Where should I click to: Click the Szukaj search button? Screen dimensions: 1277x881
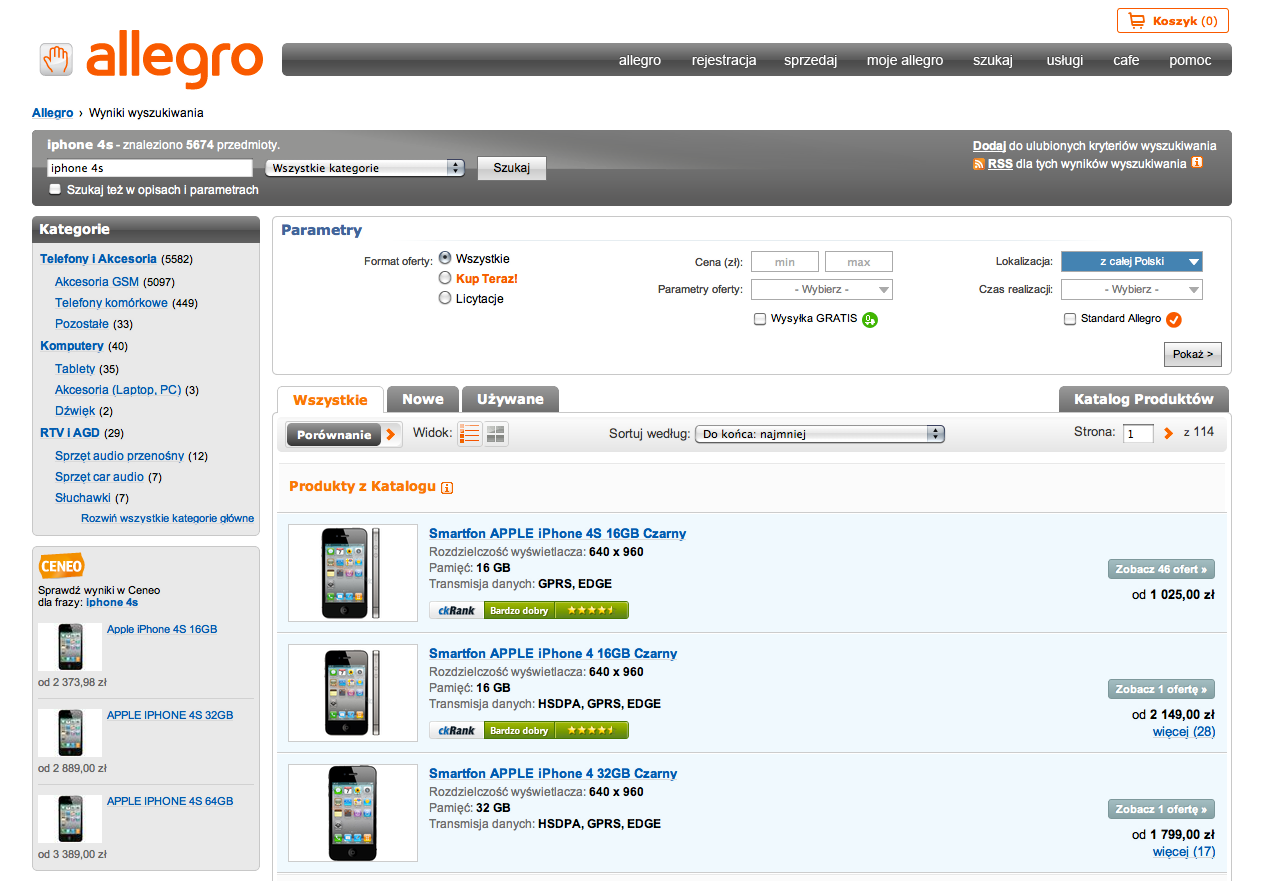tap(512, 168)
